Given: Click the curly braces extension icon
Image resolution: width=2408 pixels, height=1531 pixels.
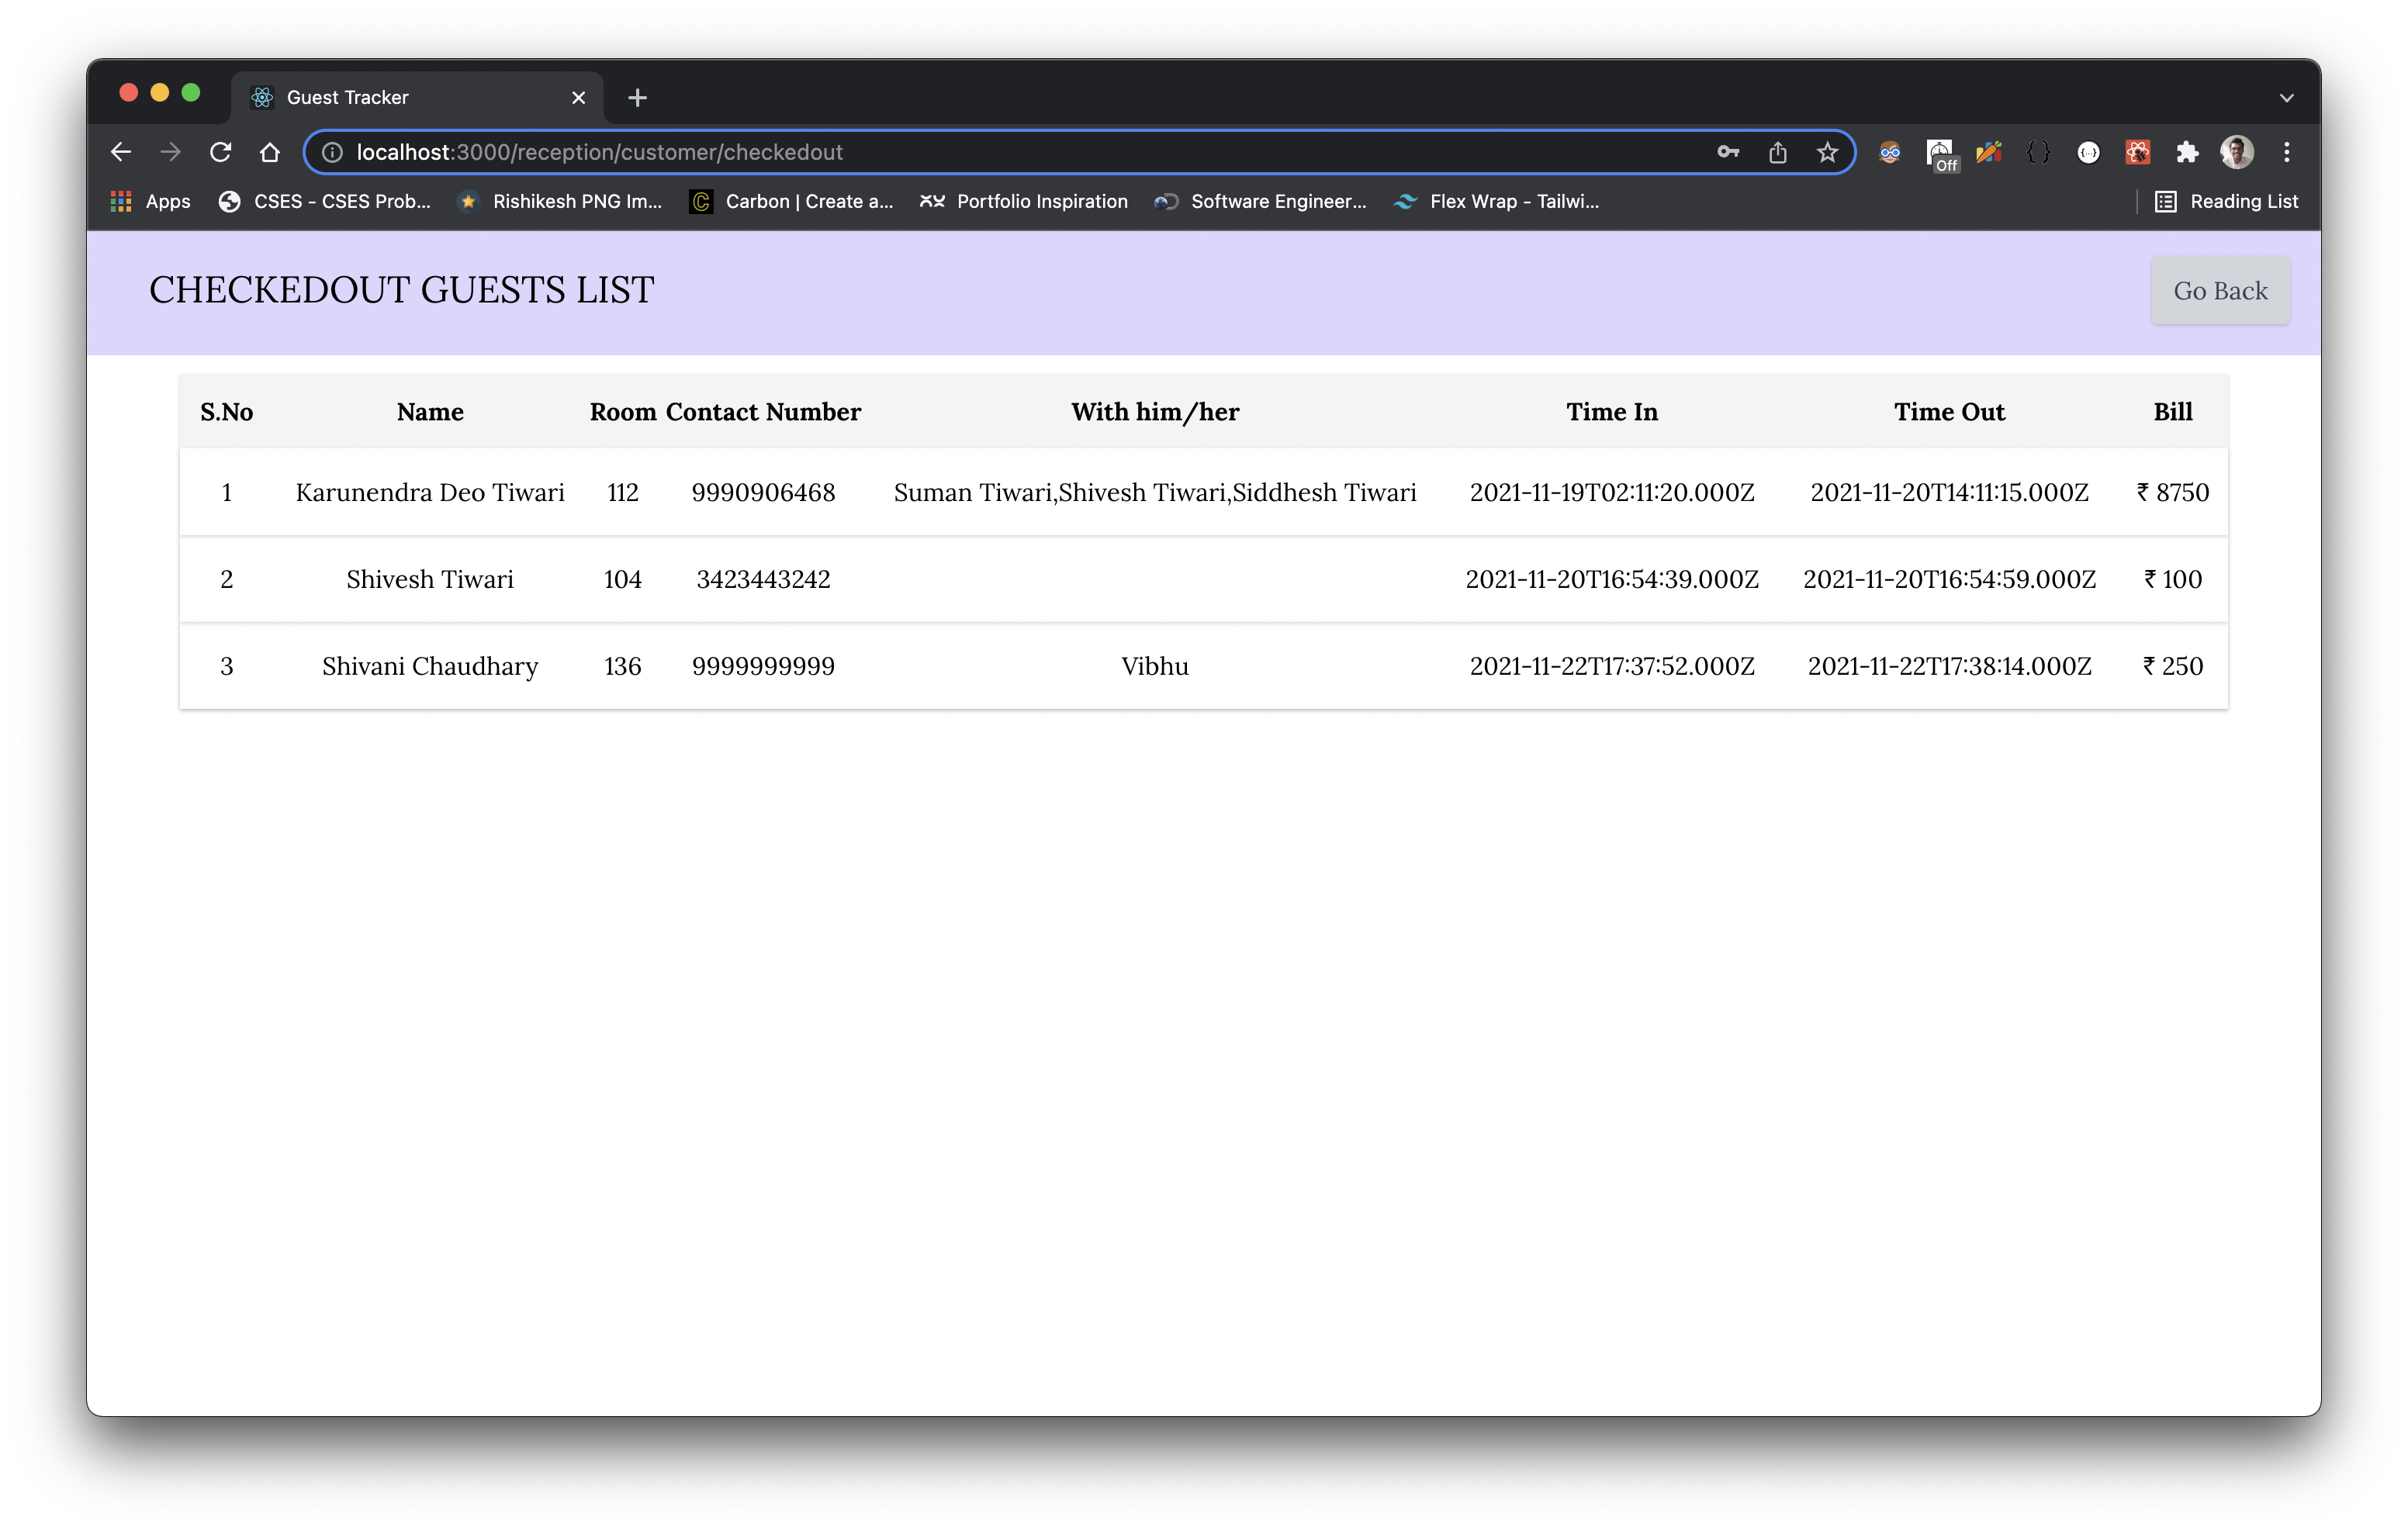Looking at the screenshot, I should (2038, 152).
